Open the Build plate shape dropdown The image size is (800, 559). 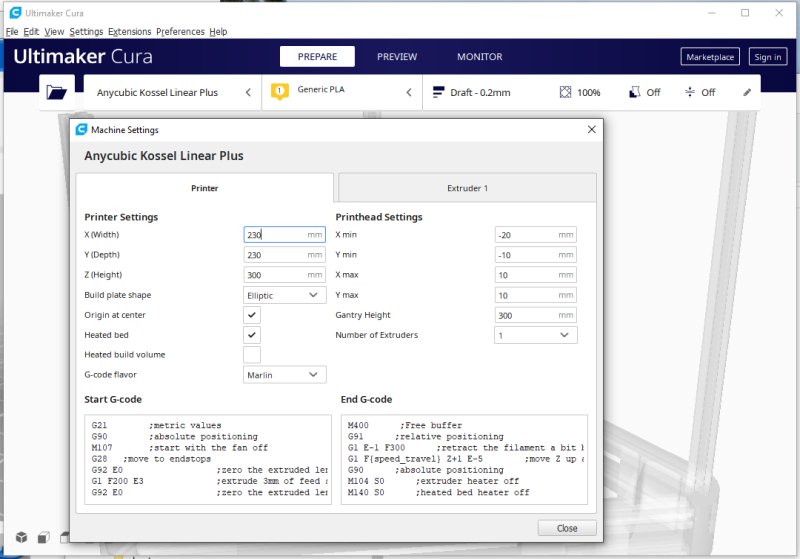[x=285, y=295]
